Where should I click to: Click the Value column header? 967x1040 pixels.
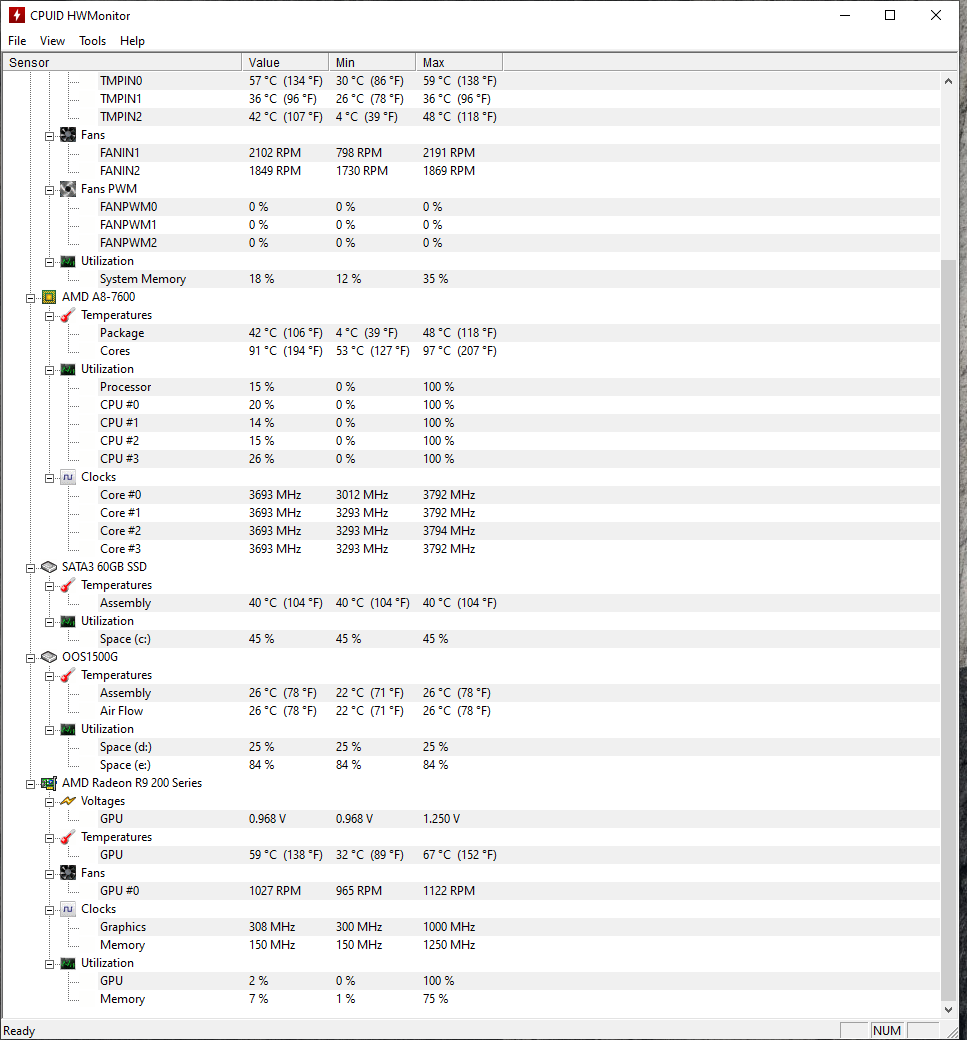285,62
